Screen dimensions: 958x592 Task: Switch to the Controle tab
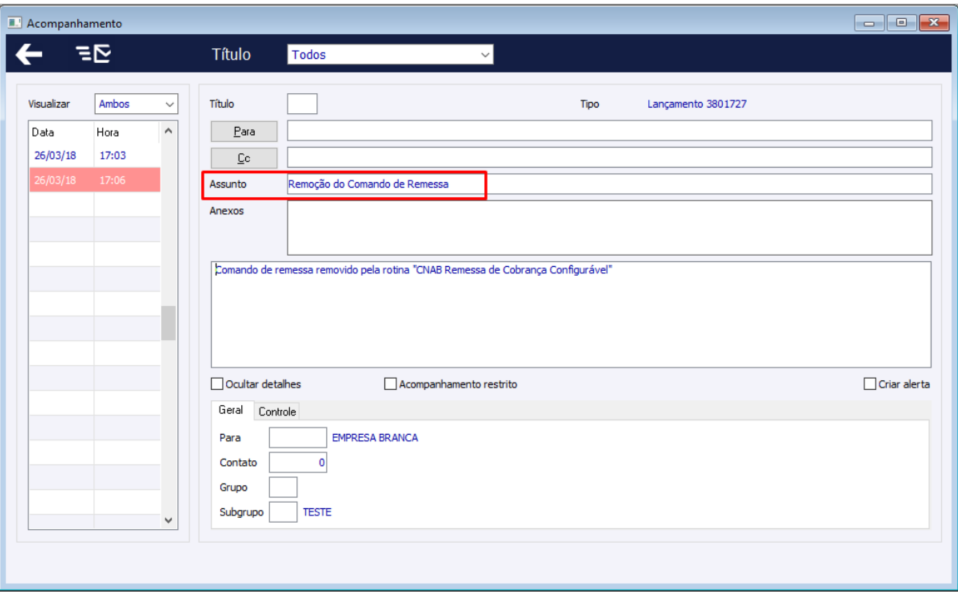[x=277, y=412]
